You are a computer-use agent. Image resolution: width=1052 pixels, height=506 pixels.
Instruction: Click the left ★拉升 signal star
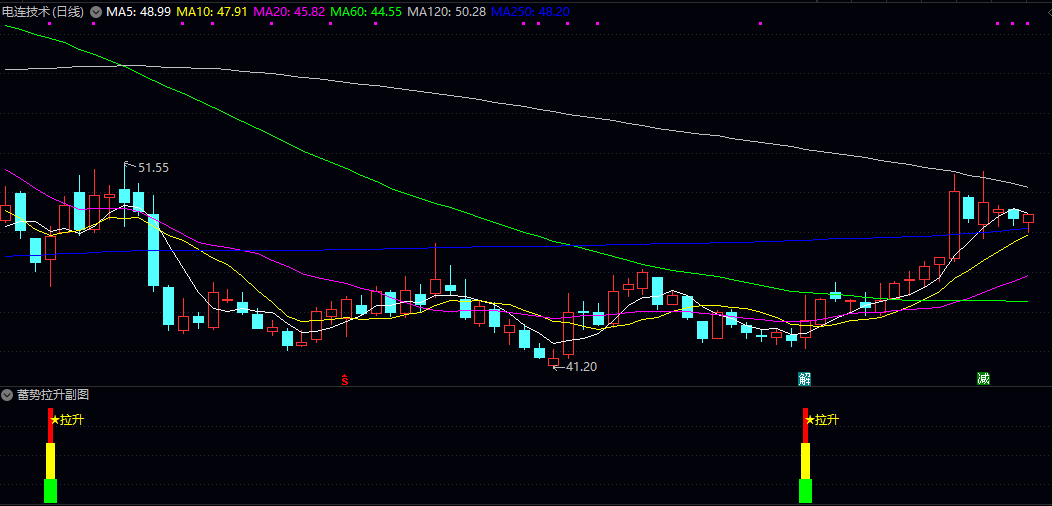55,420
